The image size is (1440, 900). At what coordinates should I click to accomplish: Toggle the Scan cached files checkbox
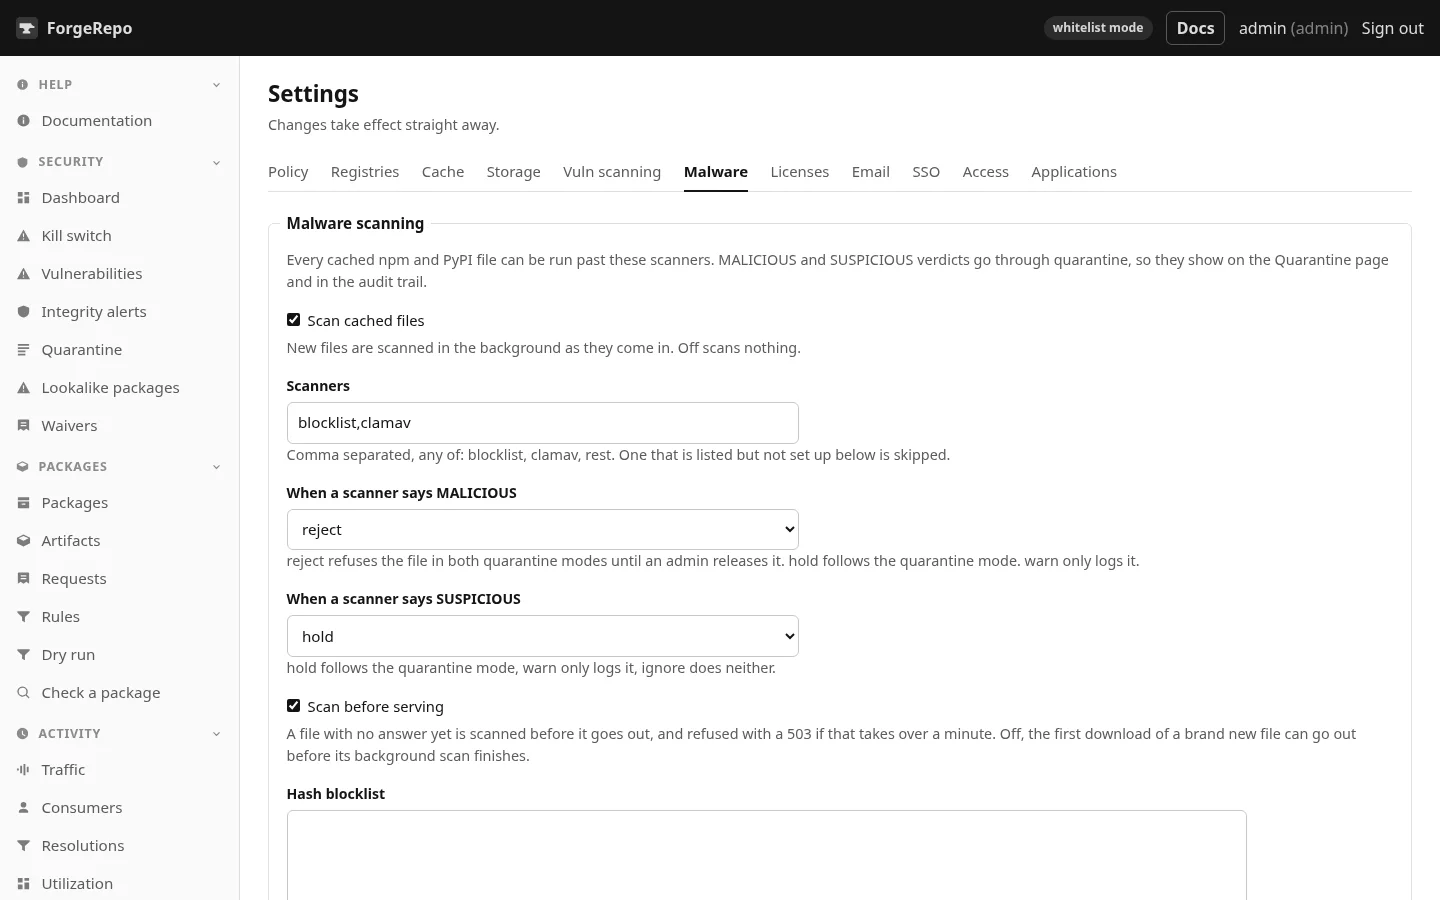point(293,320)
